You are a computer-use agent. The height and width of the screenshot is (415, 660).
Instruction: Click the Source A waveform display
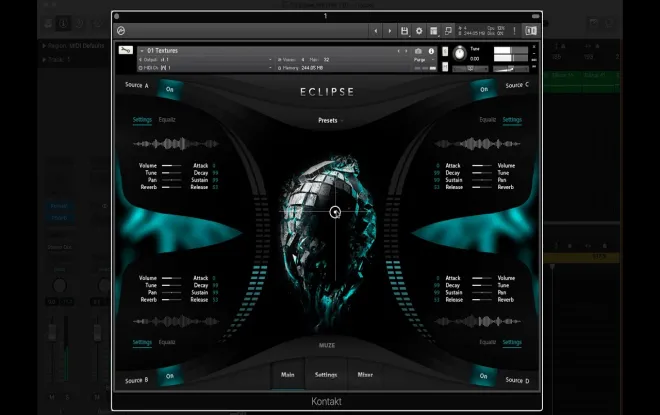point(176,144)
